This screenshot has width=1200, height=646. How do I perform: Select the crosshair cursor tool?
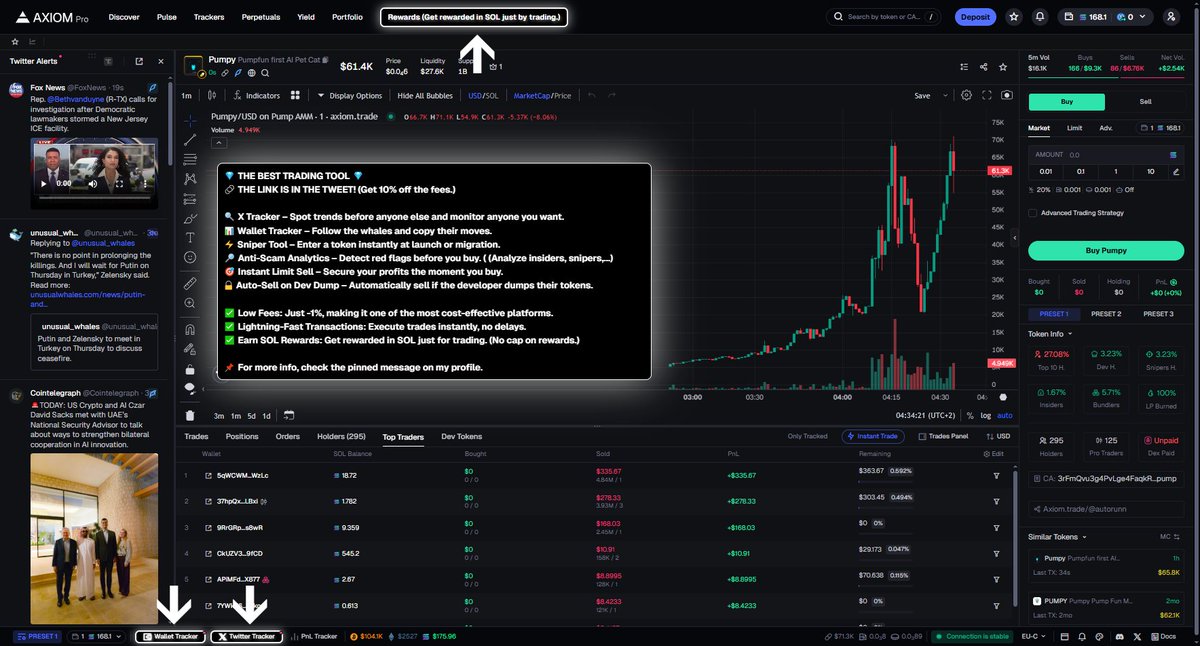pyautogui.click(x=190, y=119)
